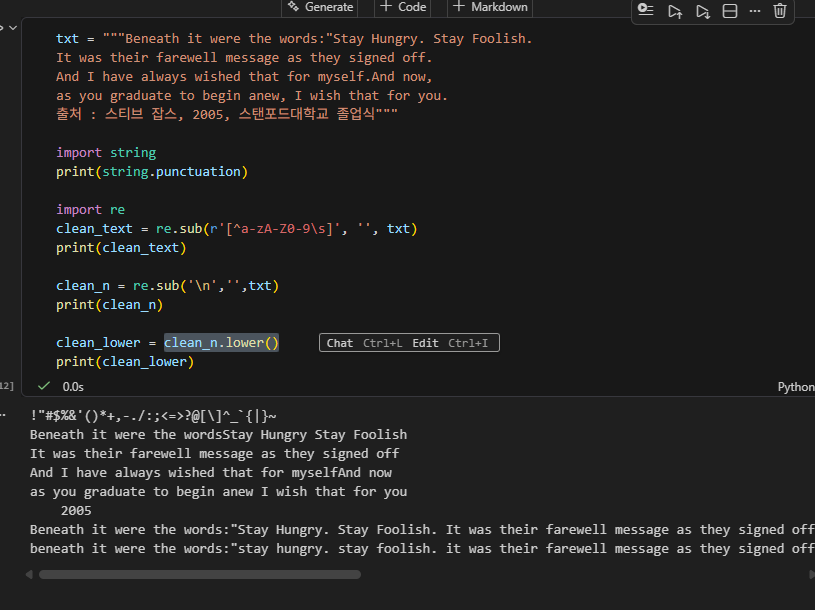Click the cell success checkmark
Screen dimensions: 815x610
tap(44, 386)
